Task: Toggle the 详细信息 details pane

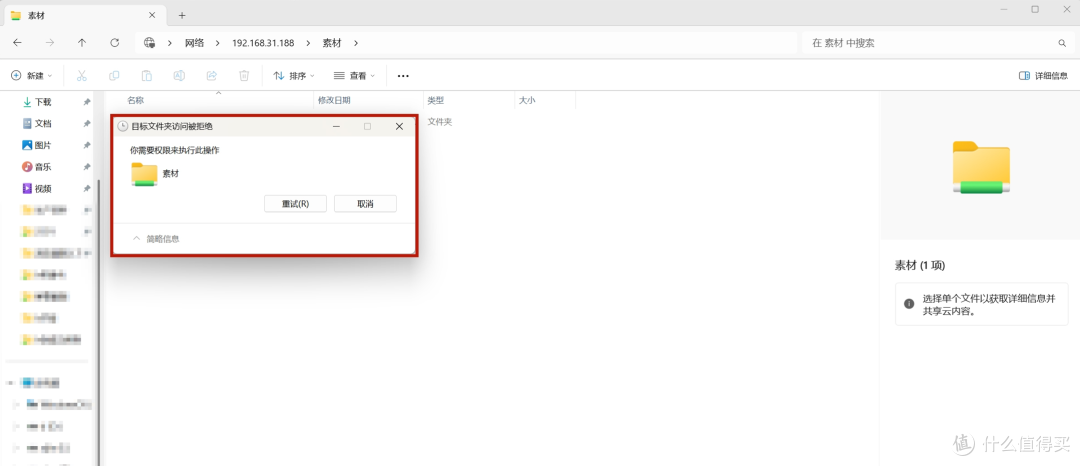Action: [x=1043, y=76]
